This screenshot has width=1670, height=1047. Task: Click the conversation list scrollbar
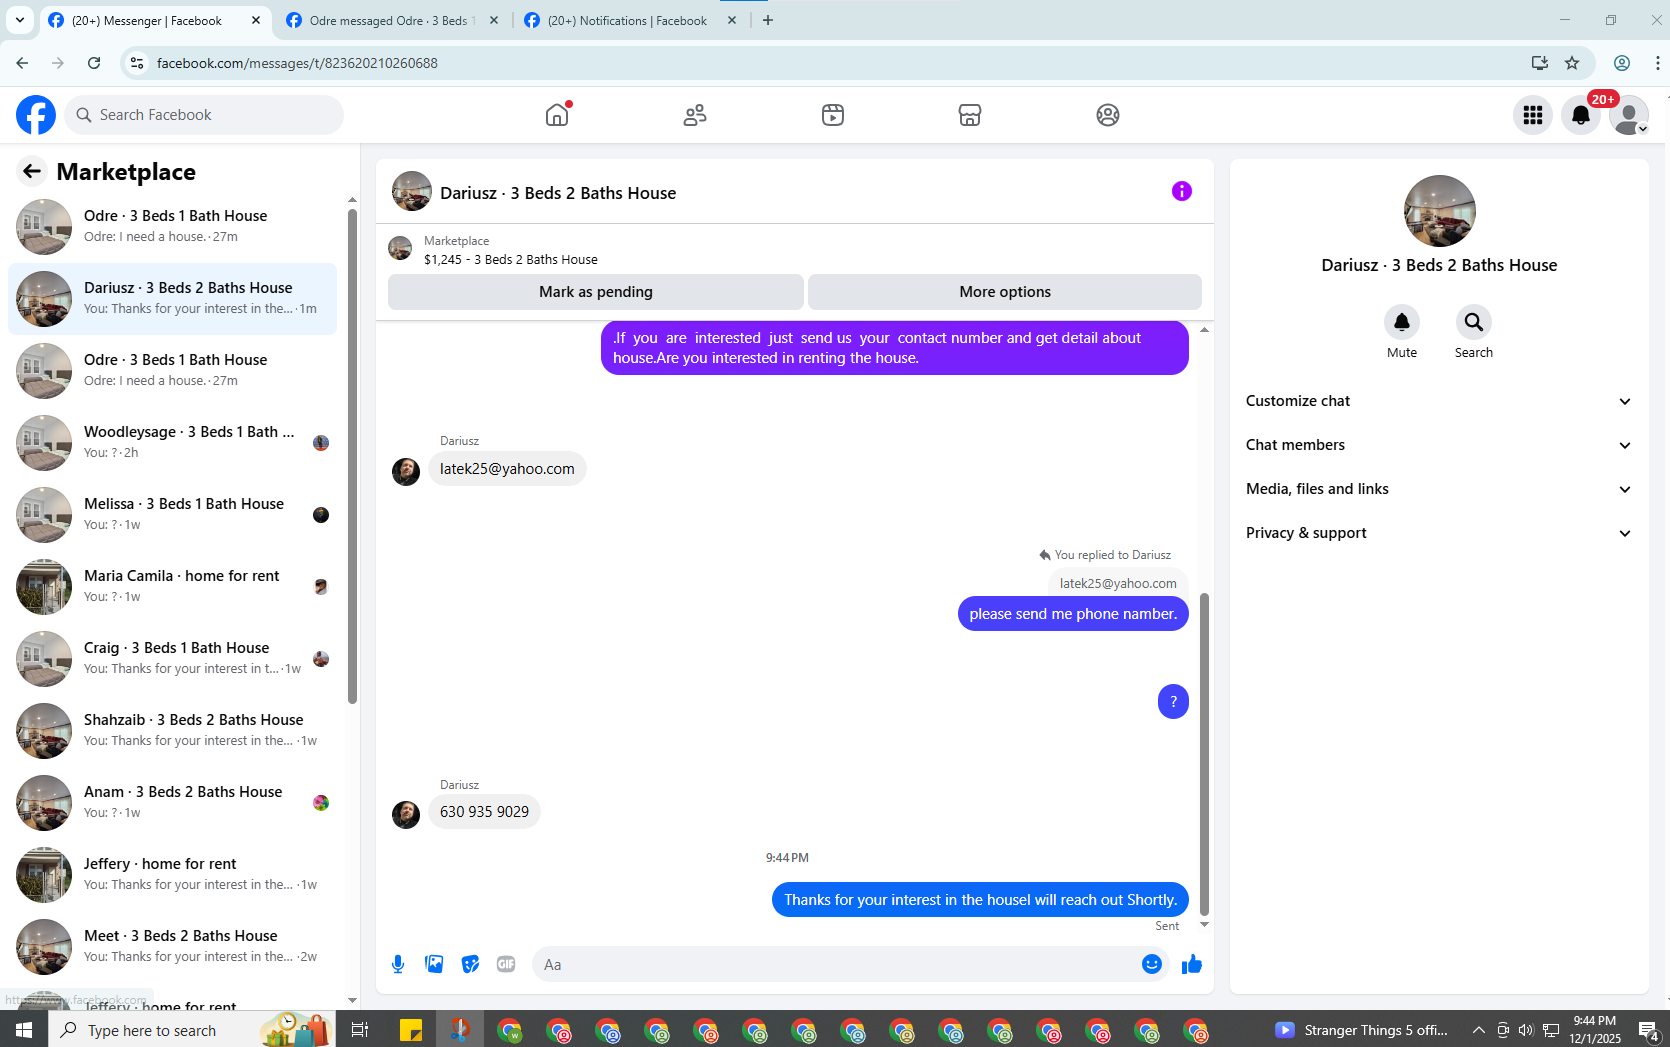[352, 455]
